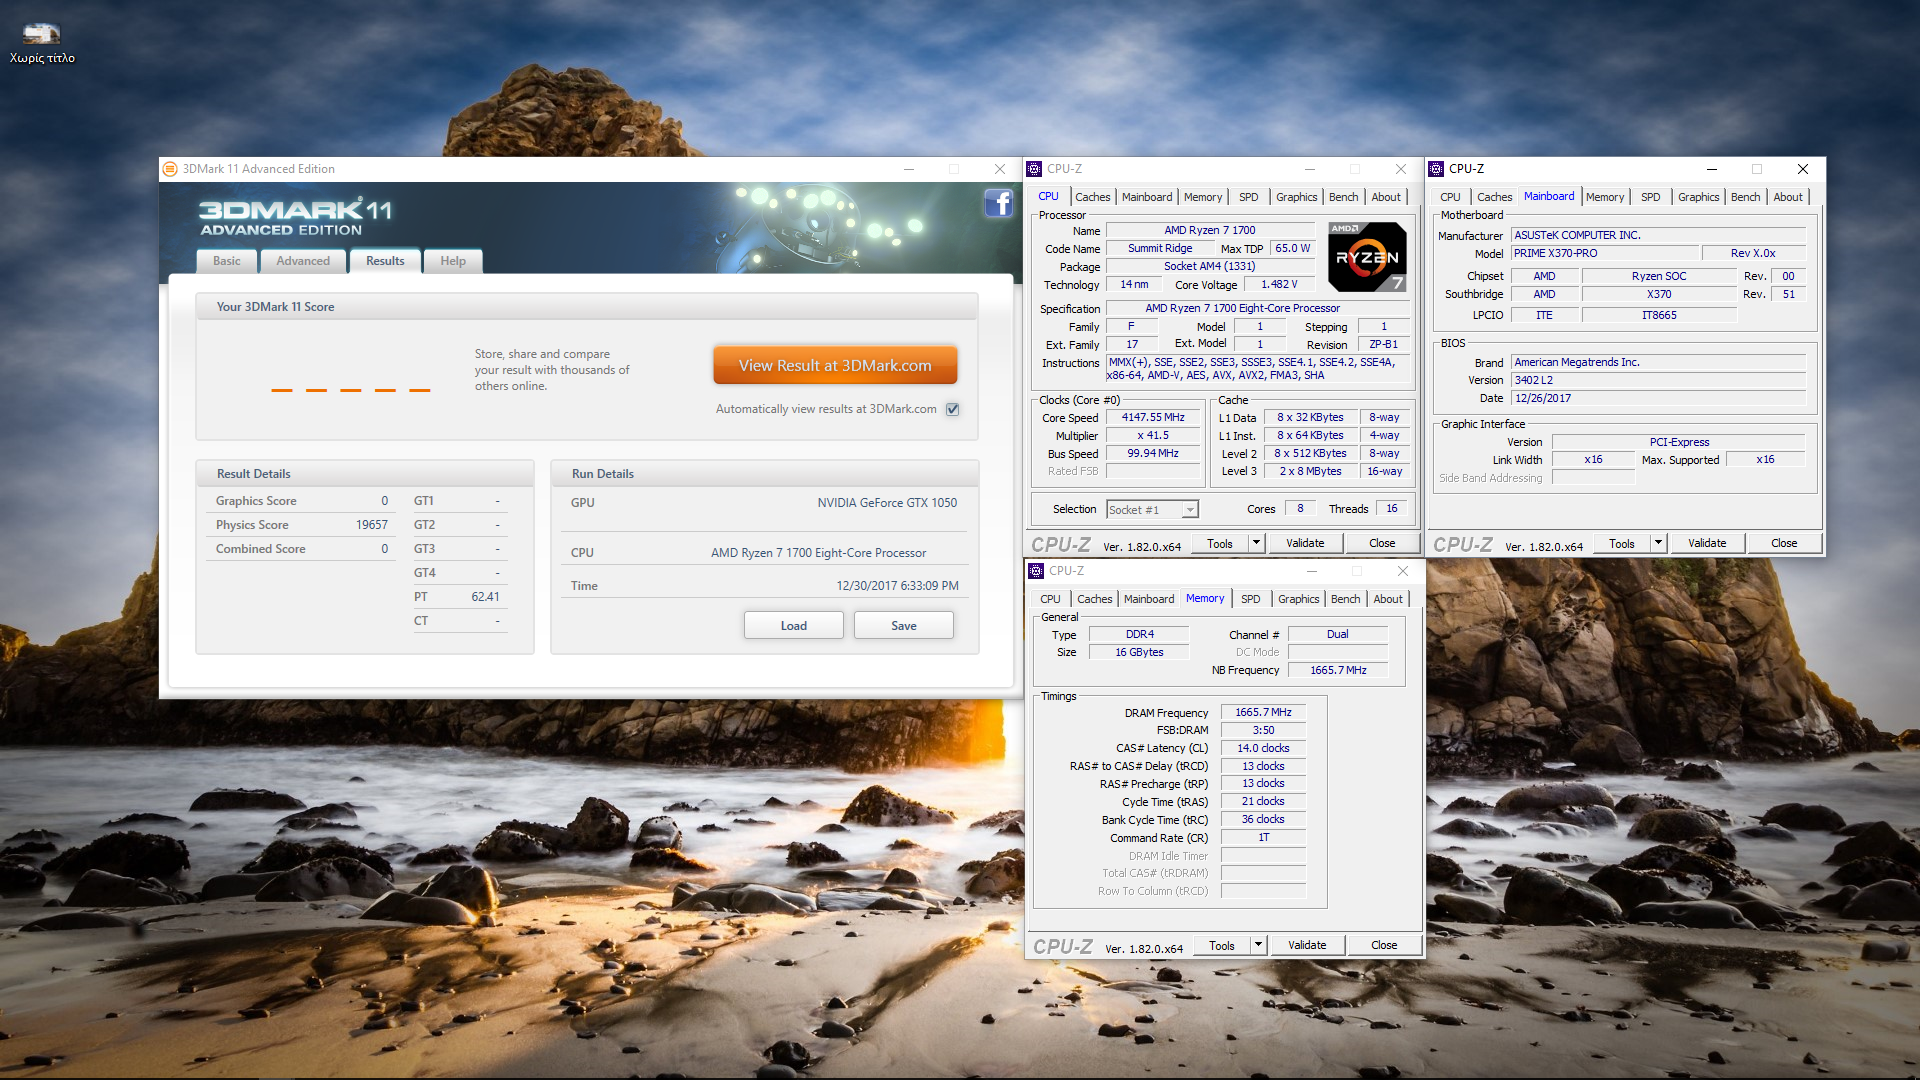Open Bench tab in CPU-Z CPU window
The width and height of the screenshot is (1920, 1080).
point(1344,197)
